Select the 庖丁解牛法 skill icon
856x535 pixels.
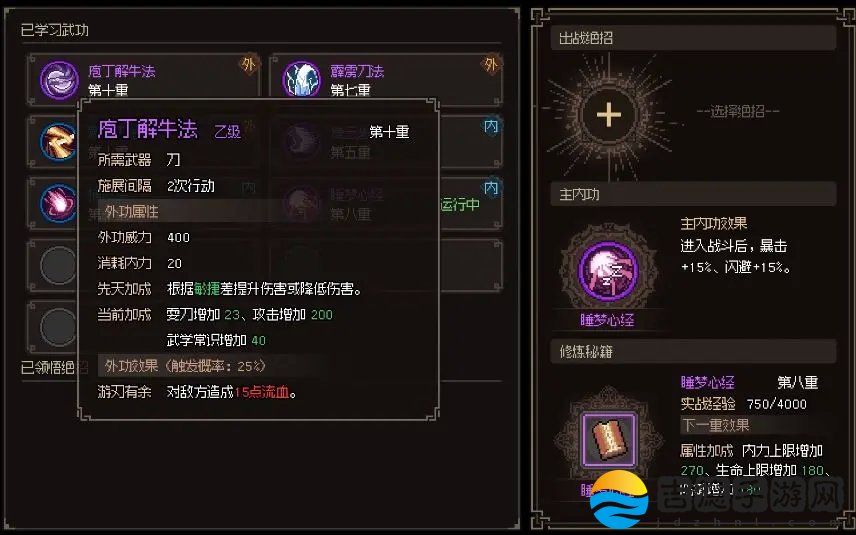[59, 80]
